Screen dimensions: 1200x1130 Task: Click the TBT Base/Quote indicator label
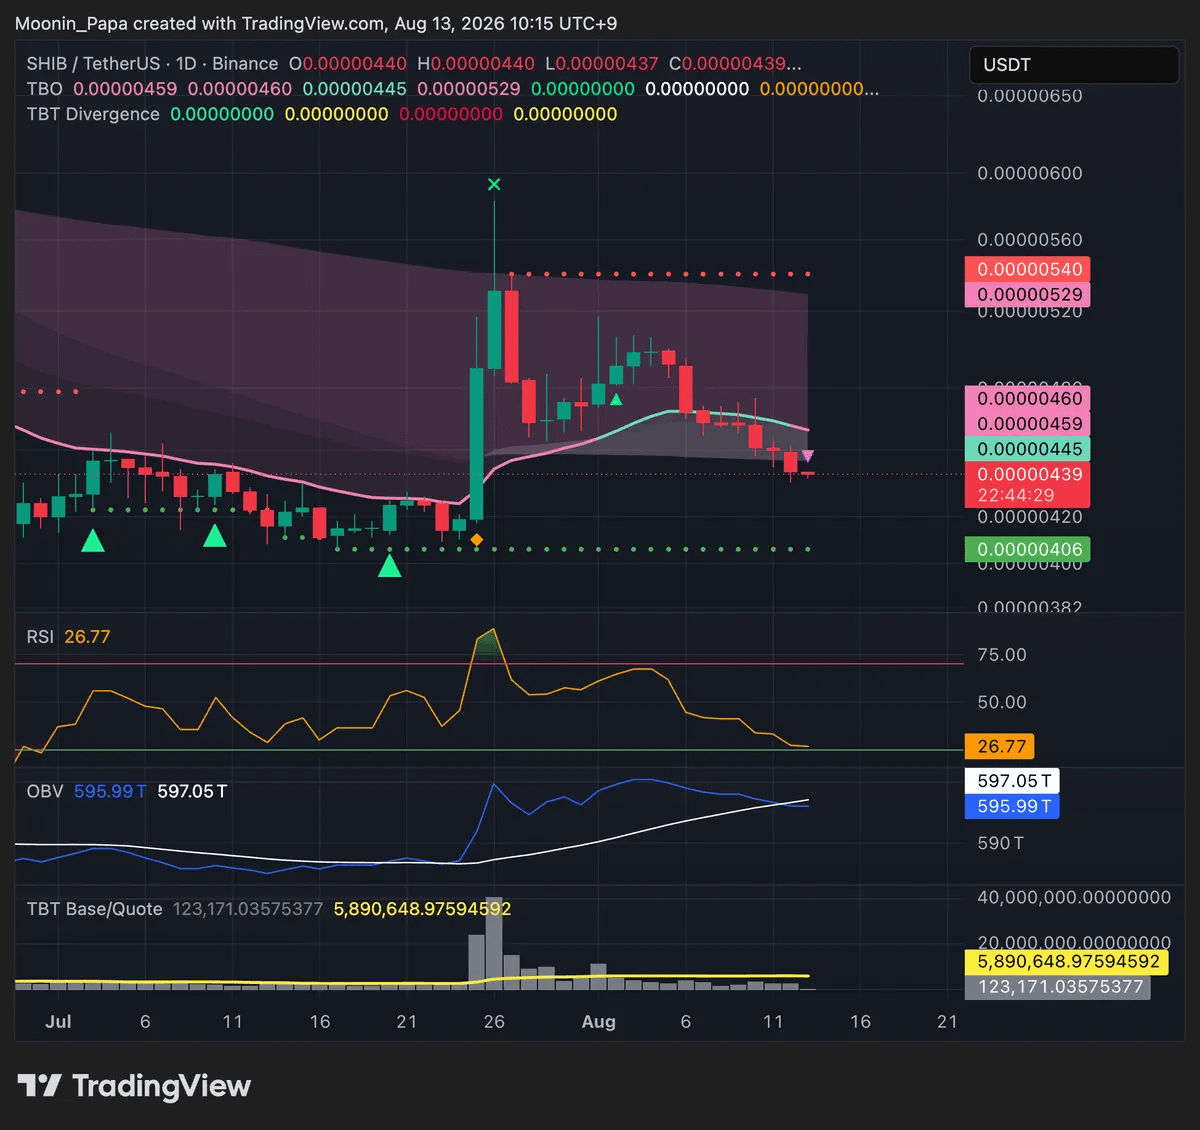(x=94, y=909)
